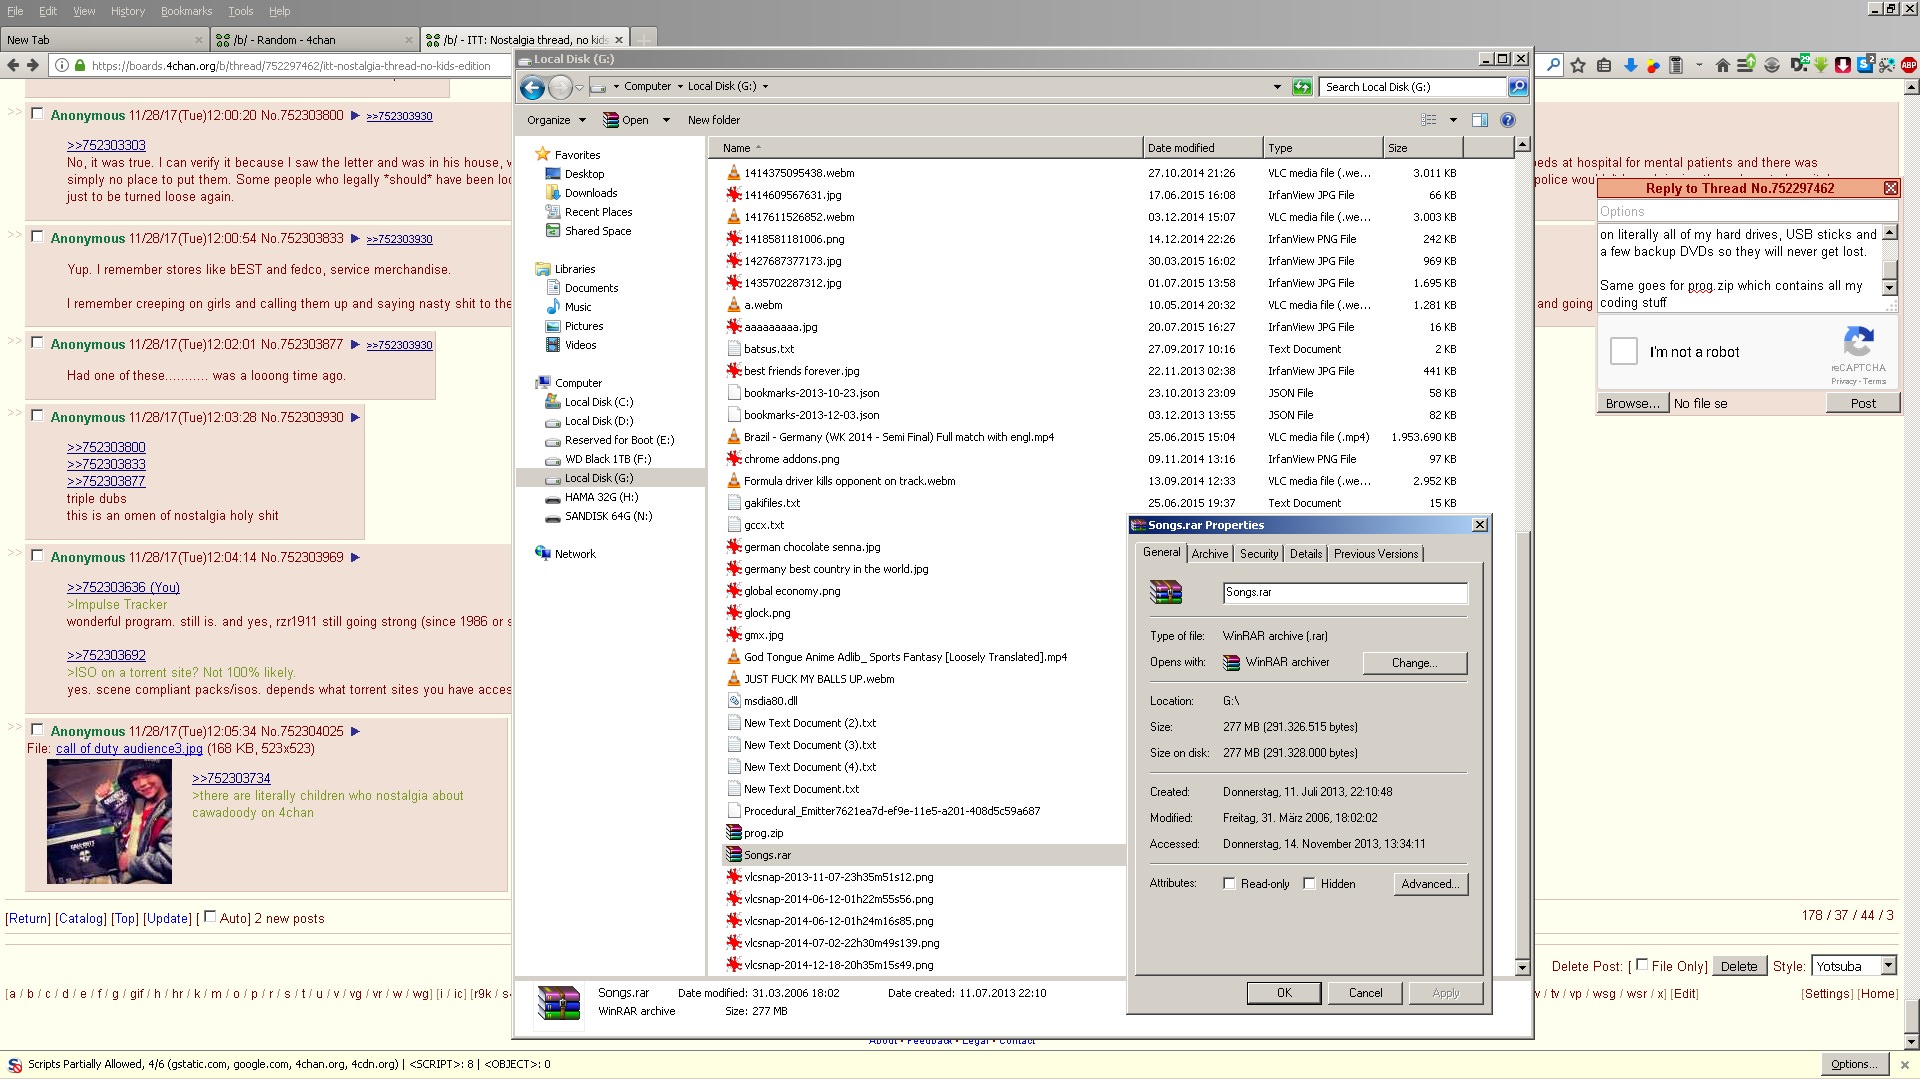Switch to the Archive tab in Properties
The width and height of the screenshot is (1920, 1080).
click(1209, 554)
